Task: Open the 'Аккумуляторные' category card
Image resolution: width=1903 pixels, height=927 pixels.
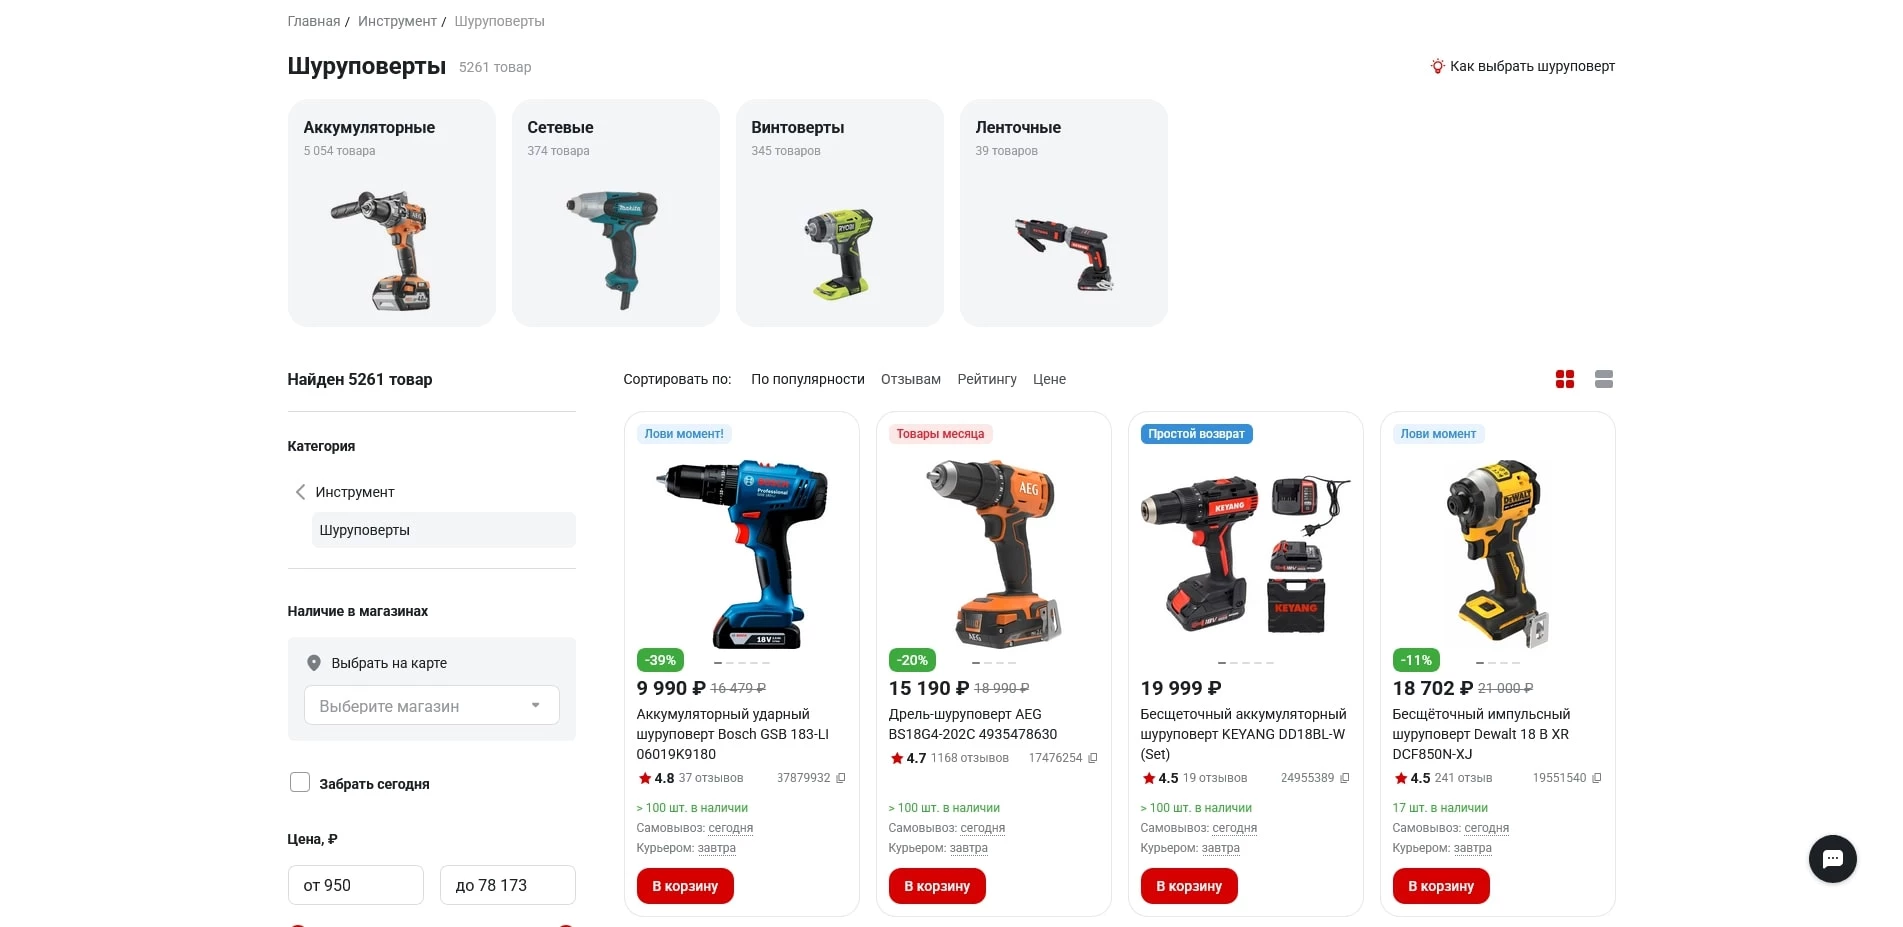Action: coord(392,213)
